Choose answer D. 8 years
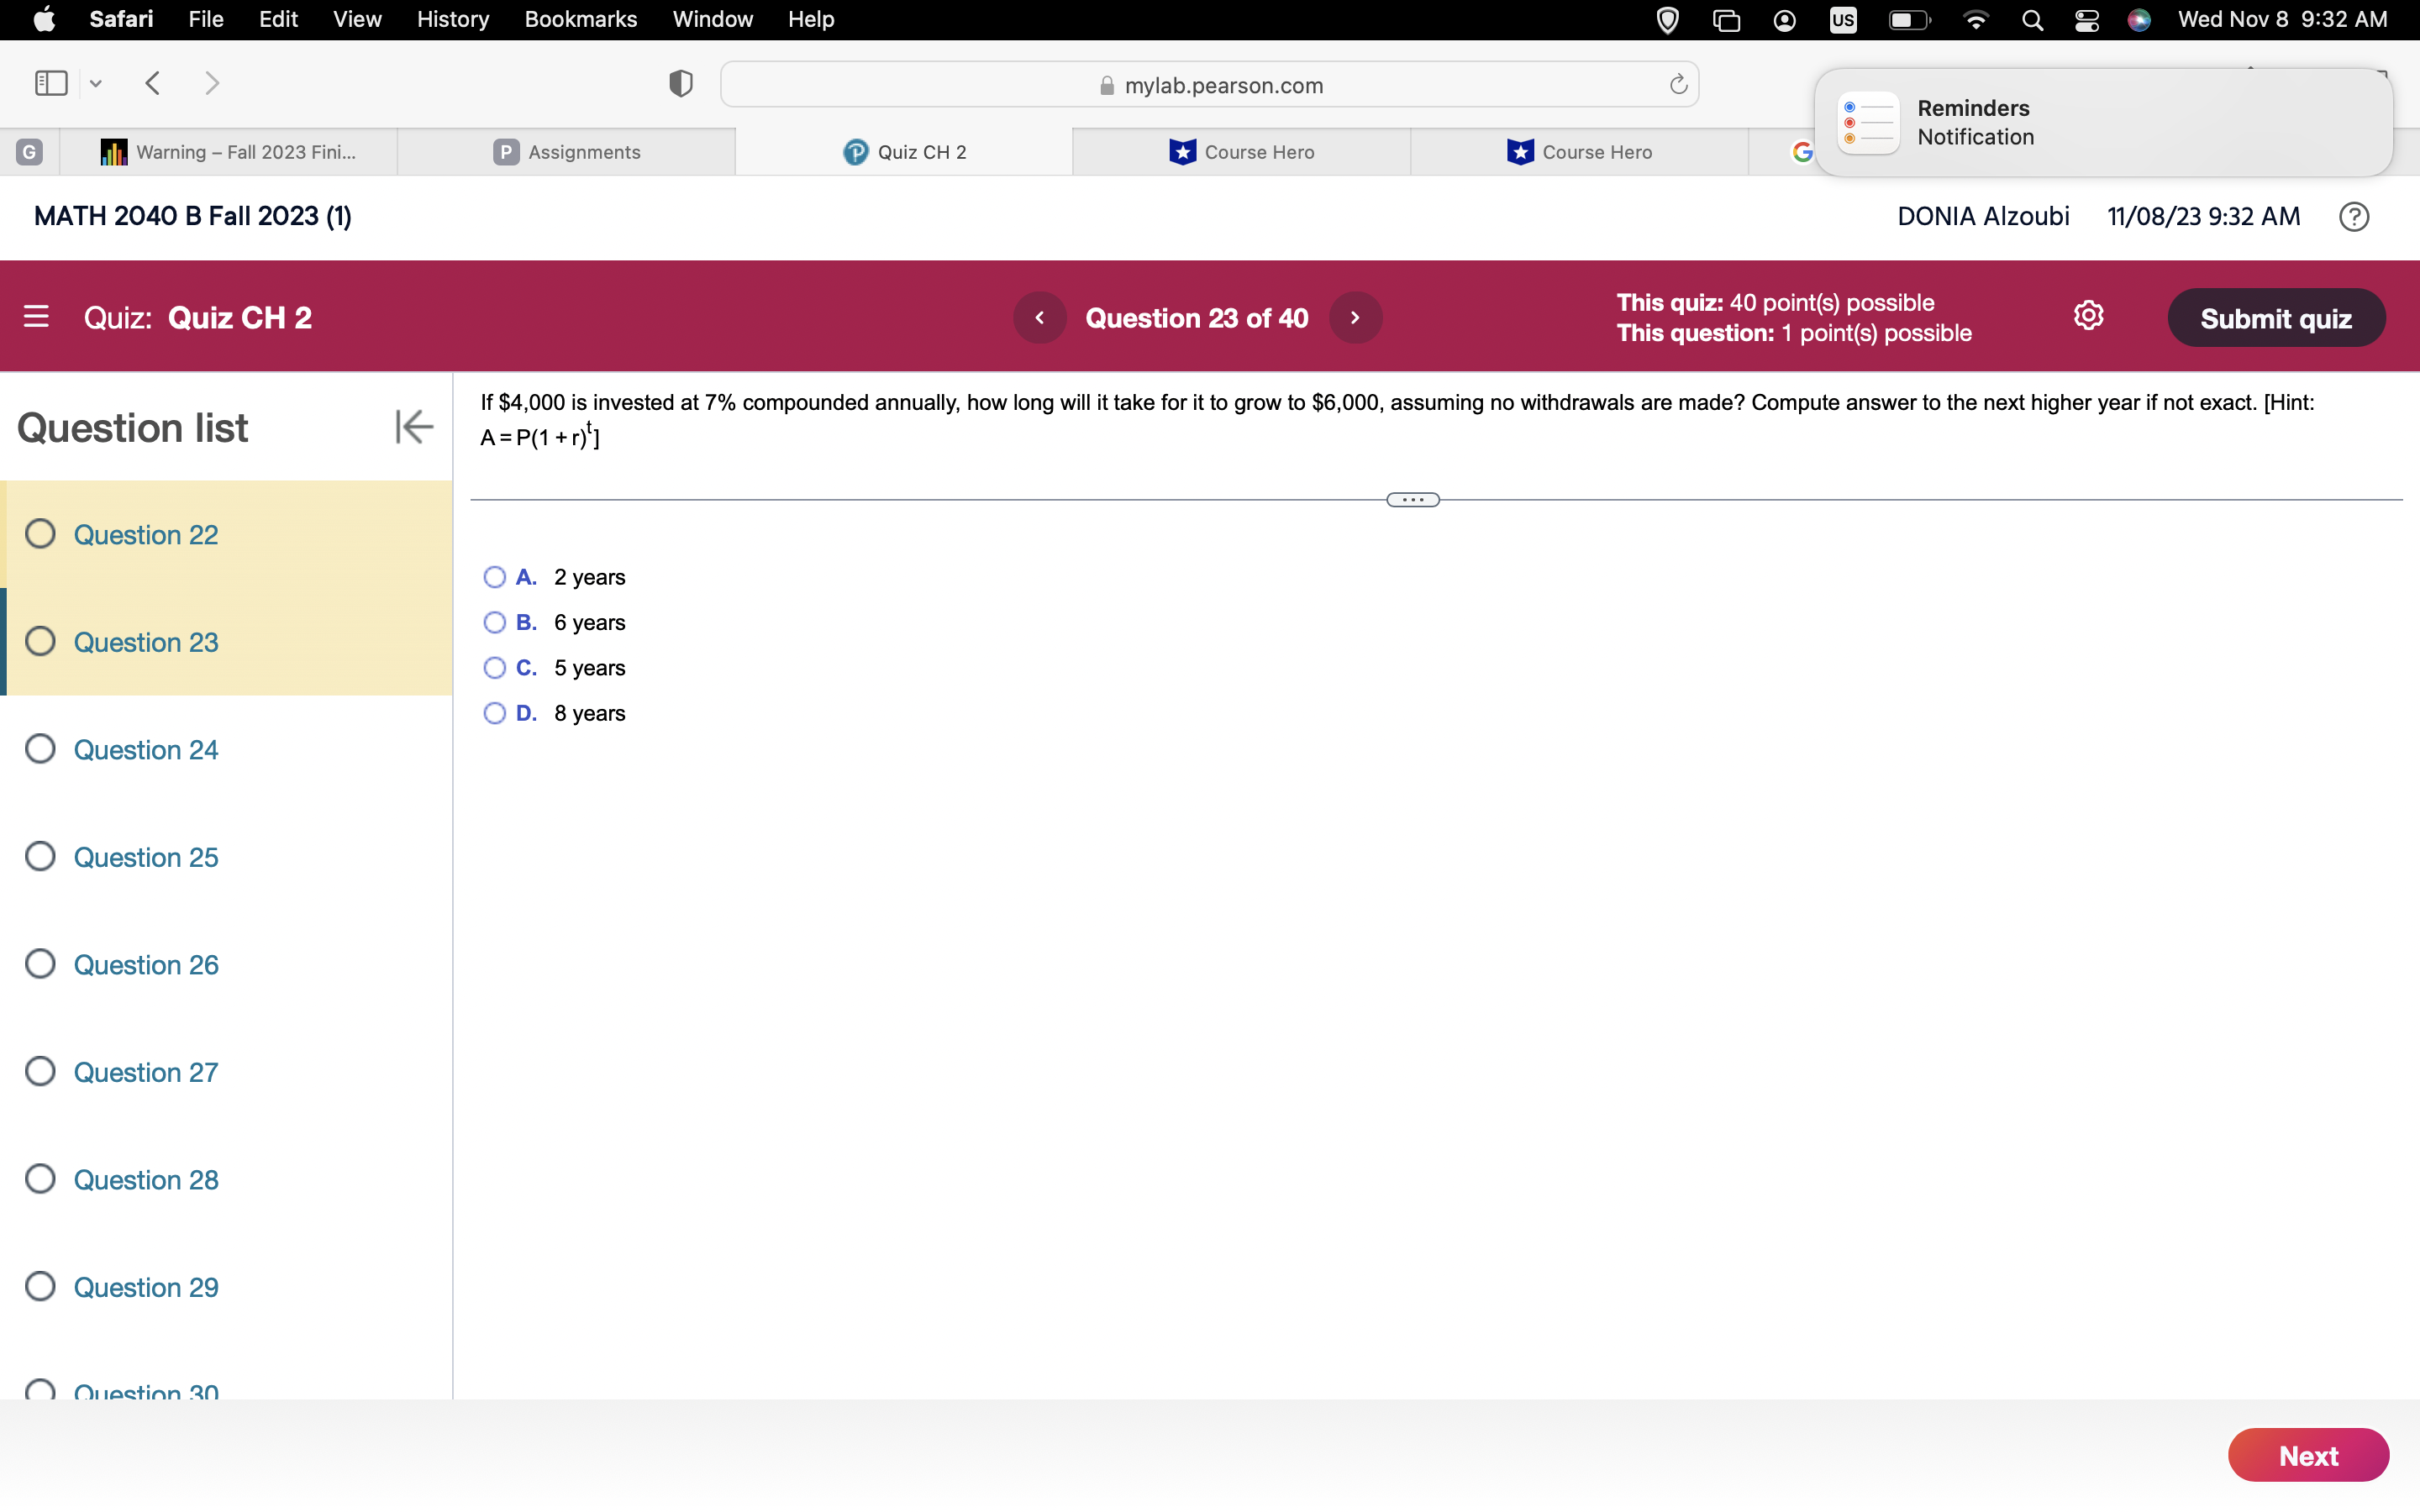Screen dimensions: 2420x1512 tap(494, 713)
